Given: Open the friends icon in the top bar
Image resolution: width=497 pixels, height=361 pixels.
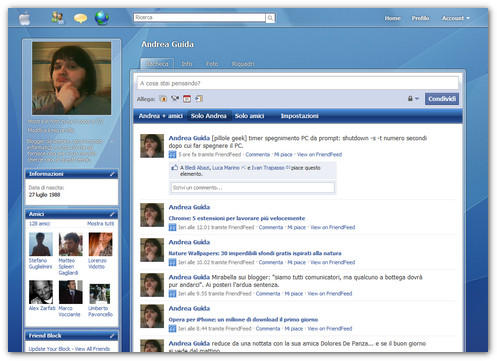Looking at the screenshot, I should [58, 18].
